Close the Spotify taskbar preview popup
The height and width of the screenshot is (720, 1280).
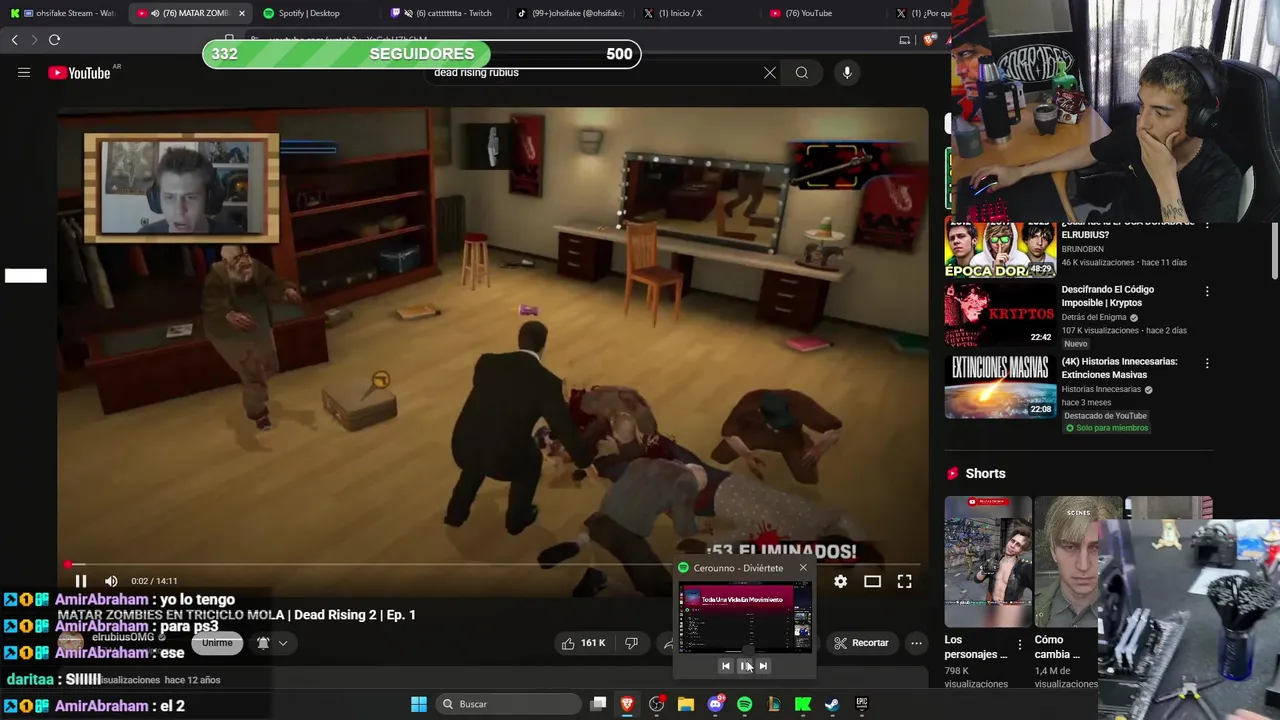pyautogui.click(x=802, y=568)
